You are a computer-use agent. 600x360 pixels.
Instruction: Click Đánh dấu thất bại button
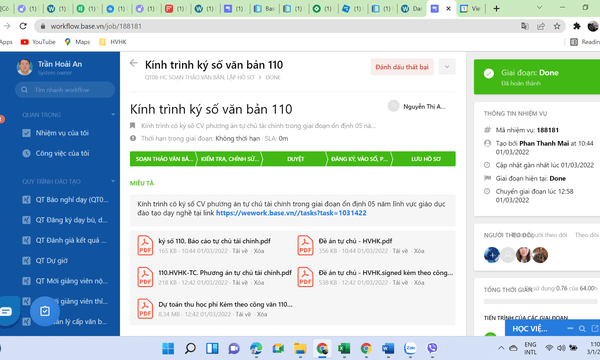pyautogui.click(x=402, y=67)
